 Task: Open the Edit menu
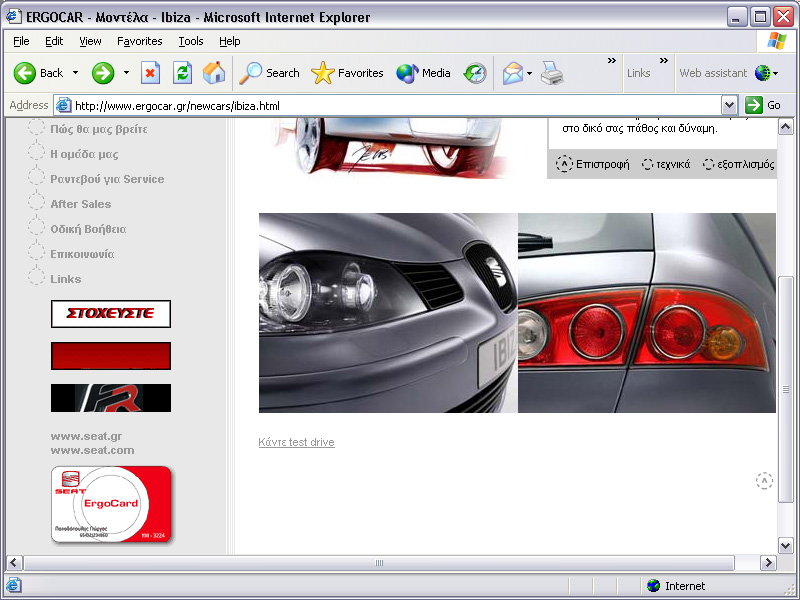(54, 41)
